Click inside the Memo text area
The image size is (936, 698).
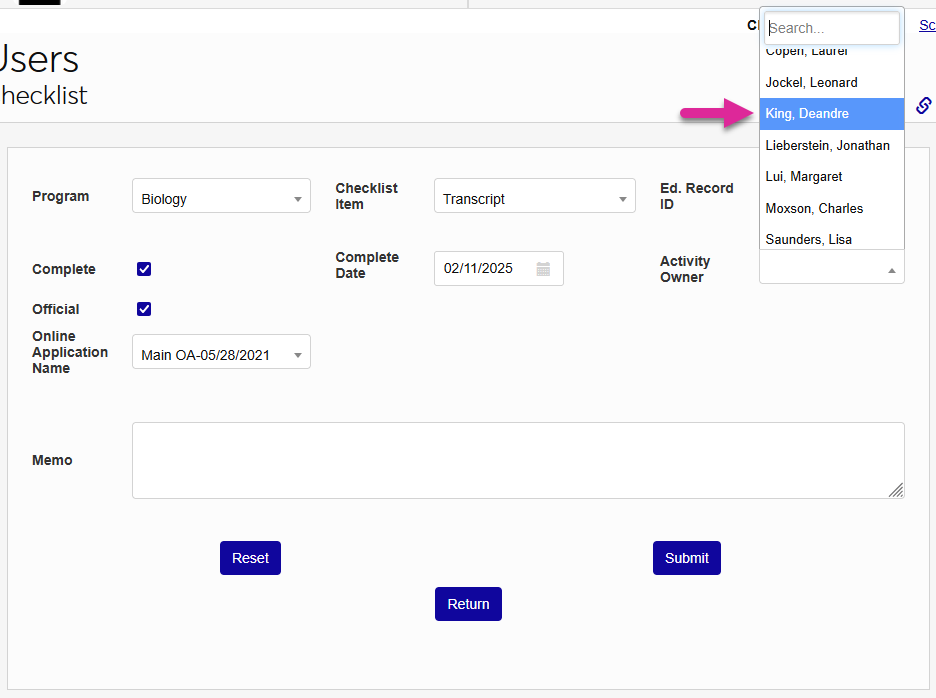[517, 460]
